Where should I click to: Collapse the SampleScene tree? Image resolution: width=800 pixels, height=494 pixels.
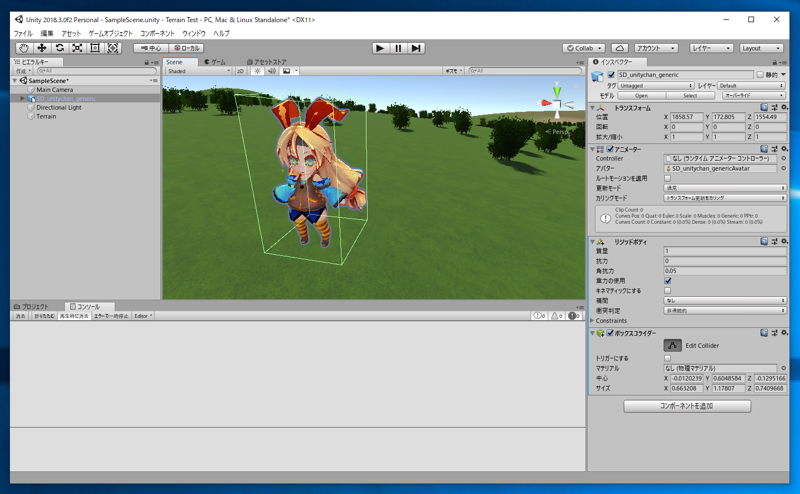click(15, 81)
